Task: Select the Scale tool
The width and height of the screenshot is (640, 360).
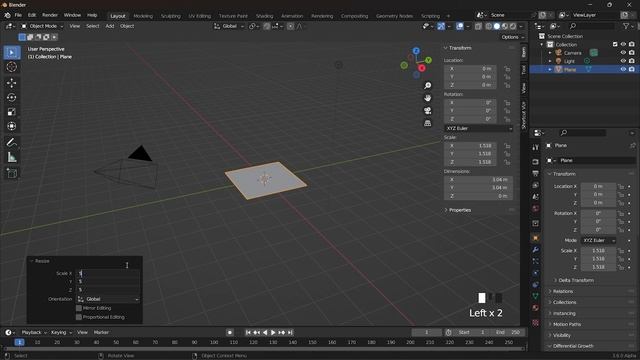Action: (11, 112)
